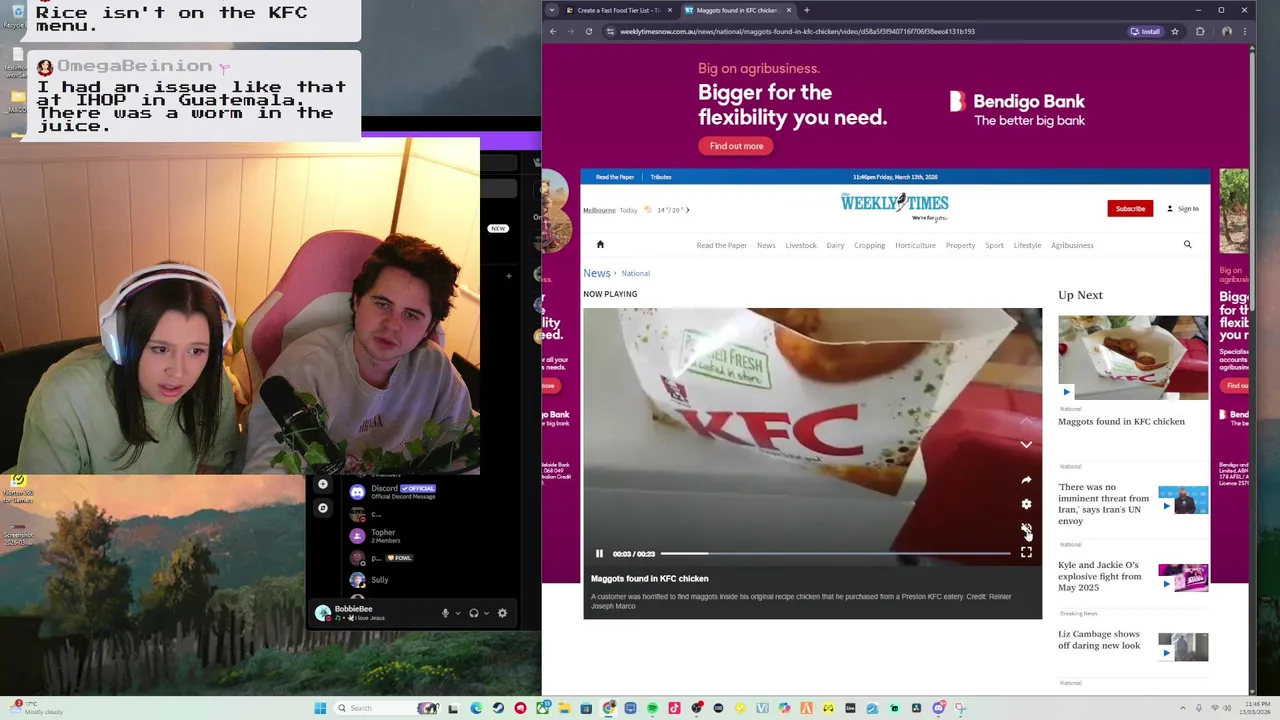The width and height of the screenshot is (1280, 720).
Task: Open the Cropping navigation section
Action: [869, 245]
